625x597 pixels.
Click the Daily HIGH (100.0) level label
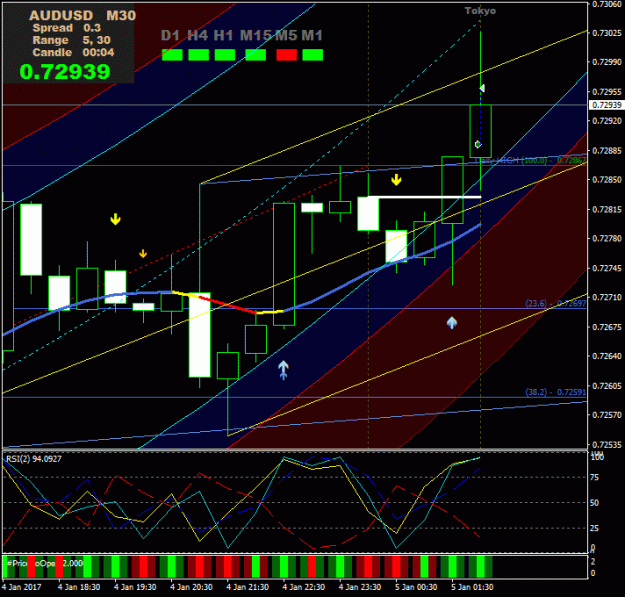pos(530,161)
